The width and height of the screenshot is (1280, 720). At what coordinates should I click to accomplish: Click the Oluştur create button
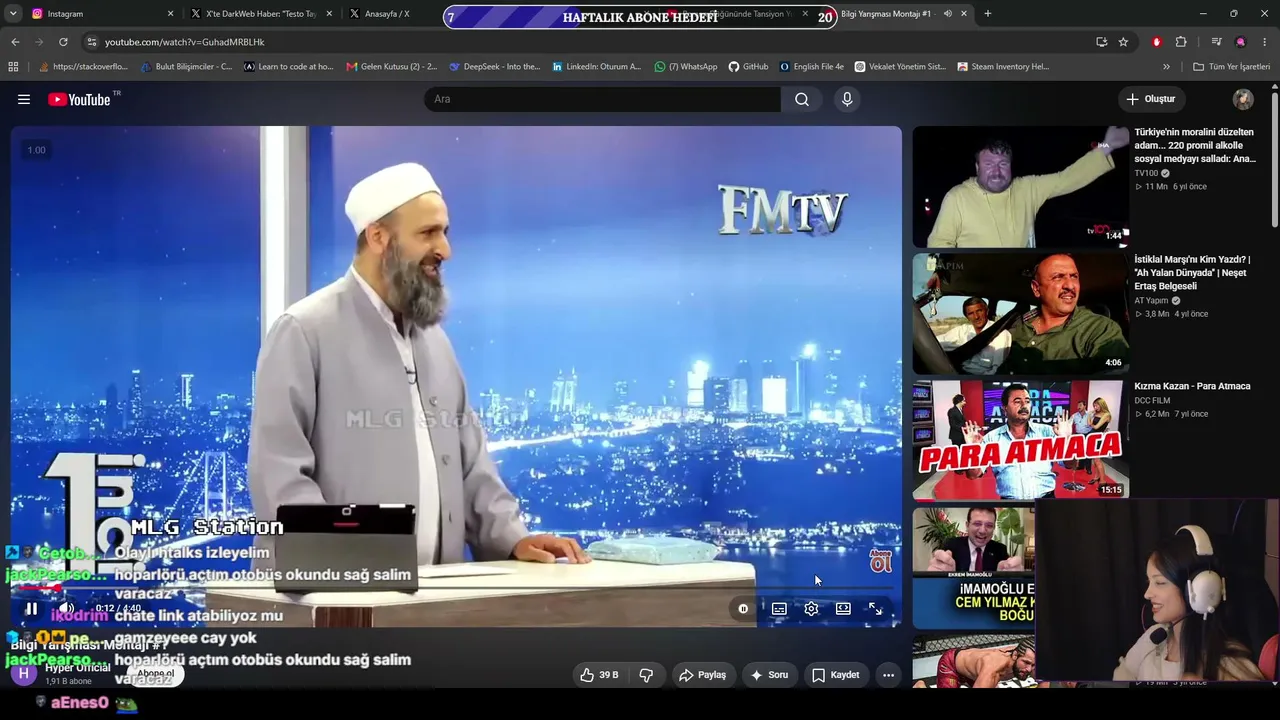(1150, 99)
